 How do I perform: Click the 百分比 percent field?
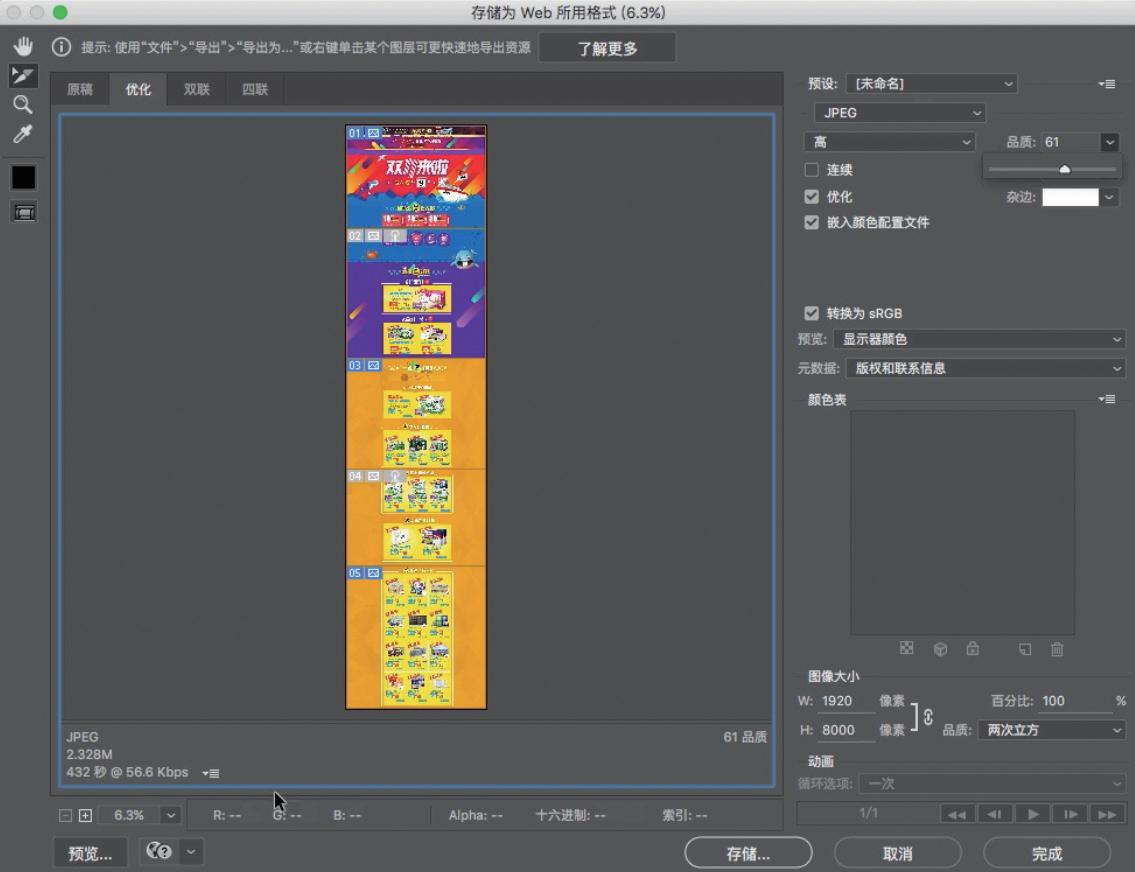pos(1075,701)
